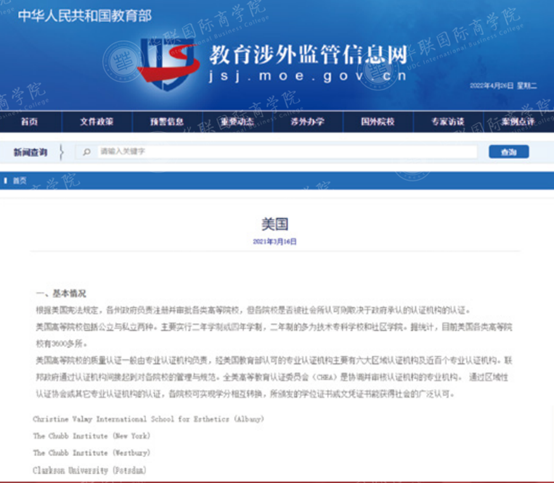Click The Chubb Institute (Westbury) entry
This screenshot has width=554, height=483.
[92, 453]
